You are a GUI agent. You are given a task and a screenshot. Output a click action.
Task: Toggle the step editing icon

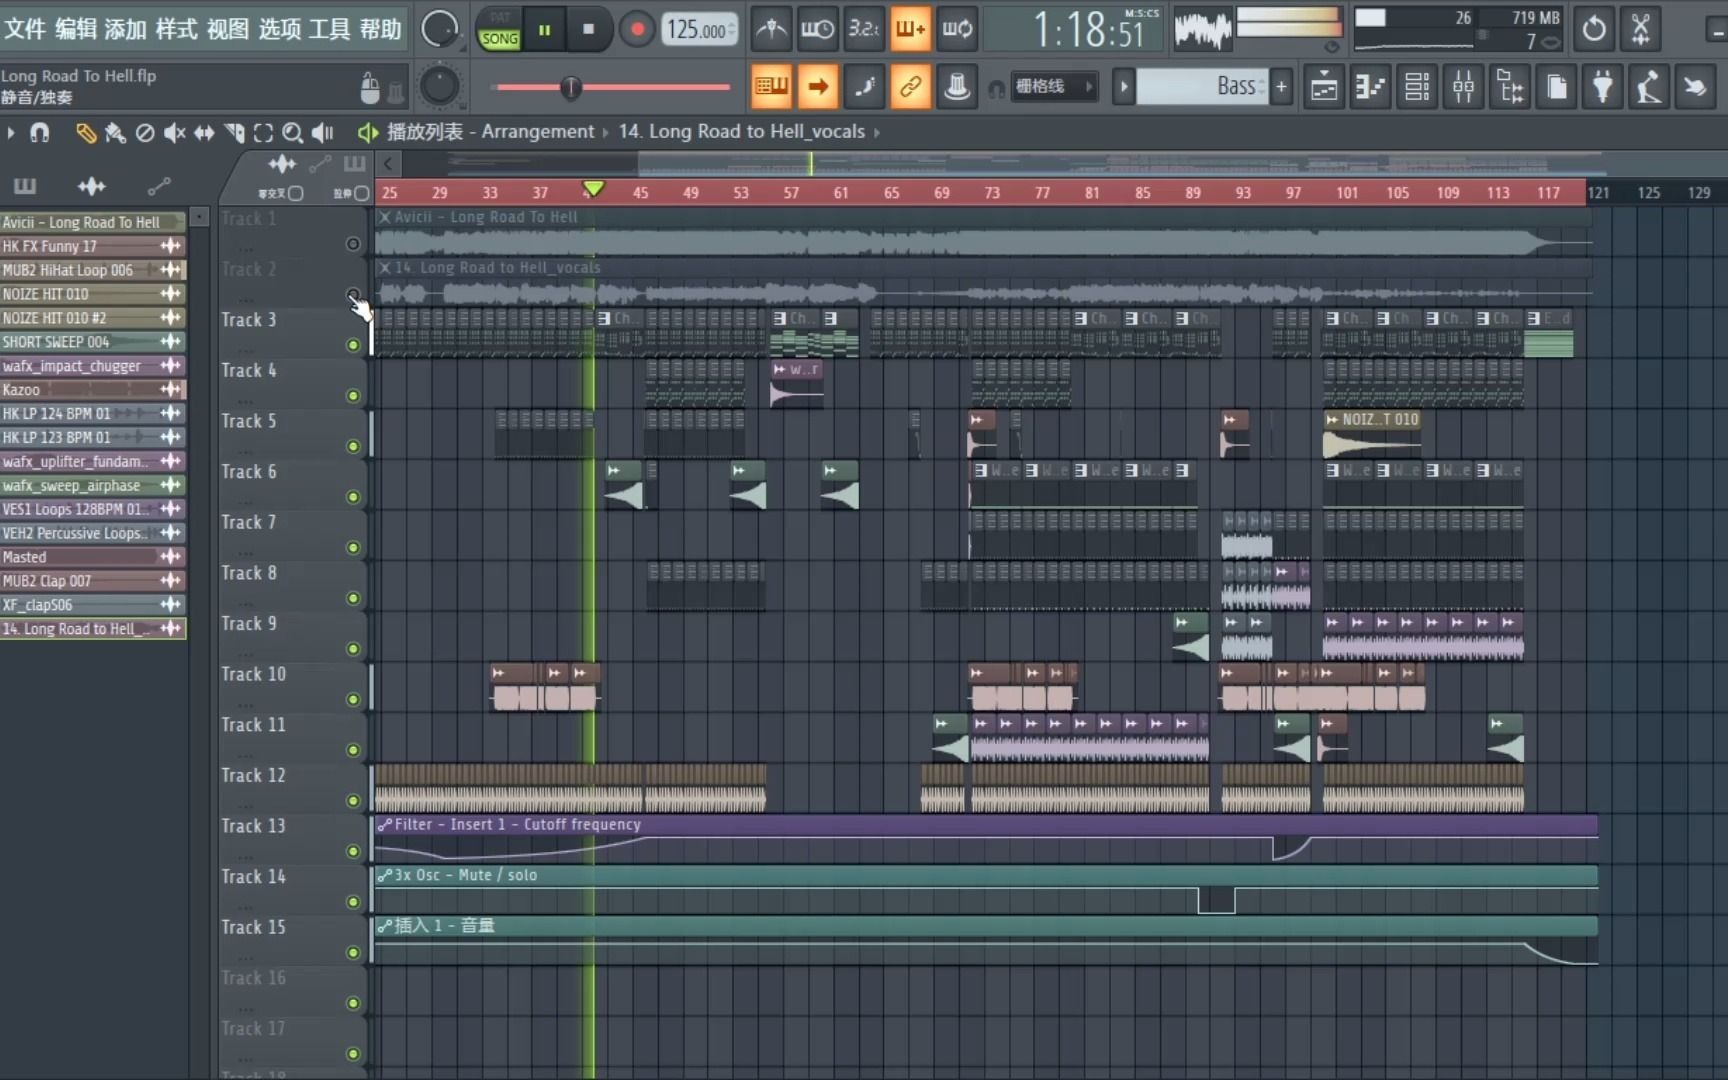[x=864, y=87]
